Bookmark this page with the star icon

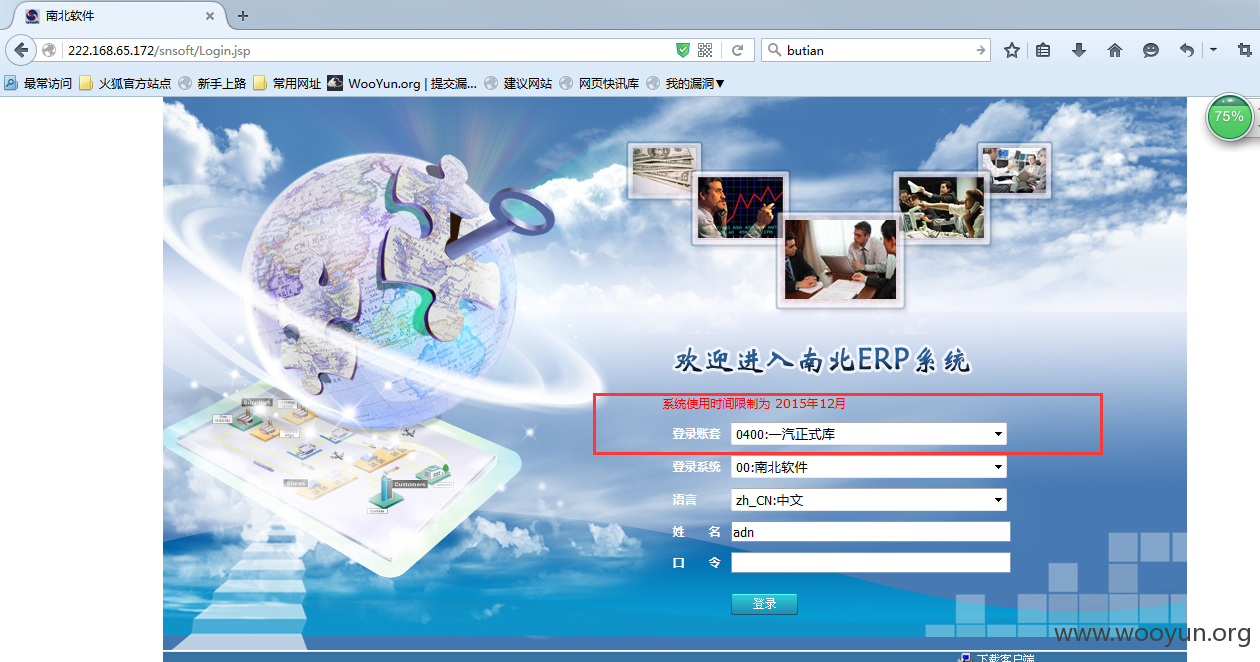tap(1012, 50)
